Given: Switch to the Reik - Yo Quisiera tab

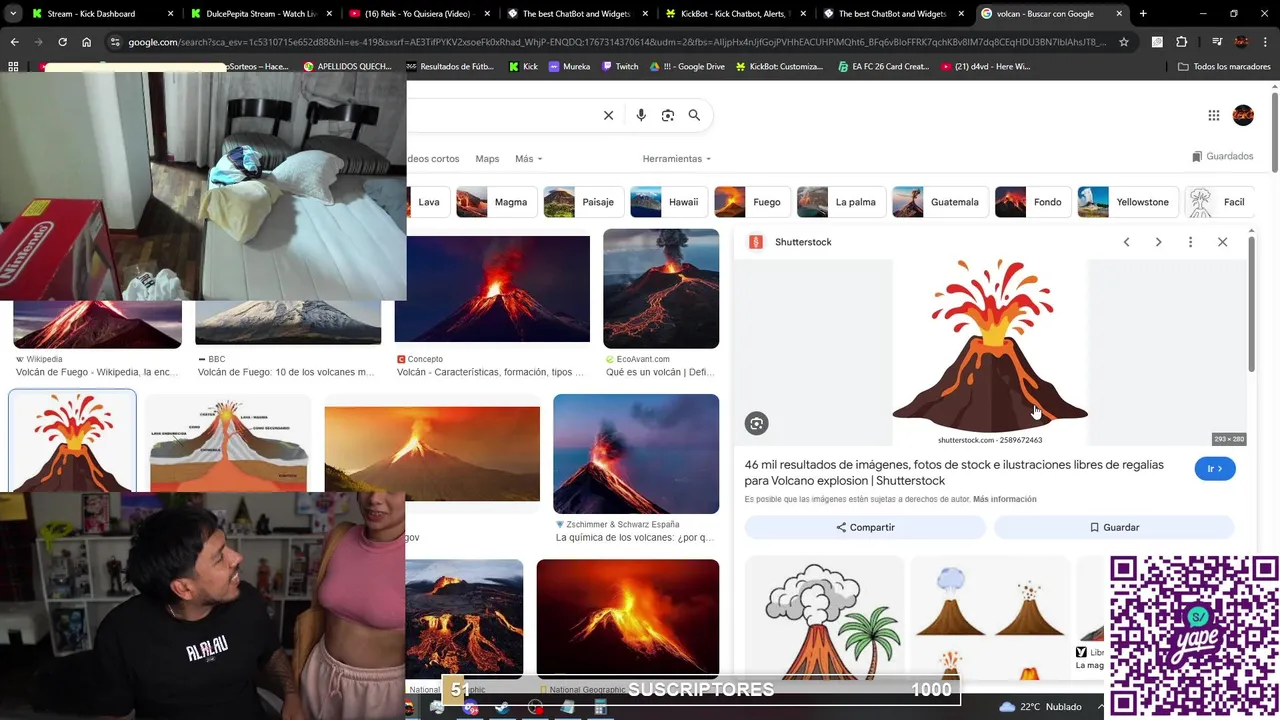Looking at the screenshot, I should pos(418,14).
